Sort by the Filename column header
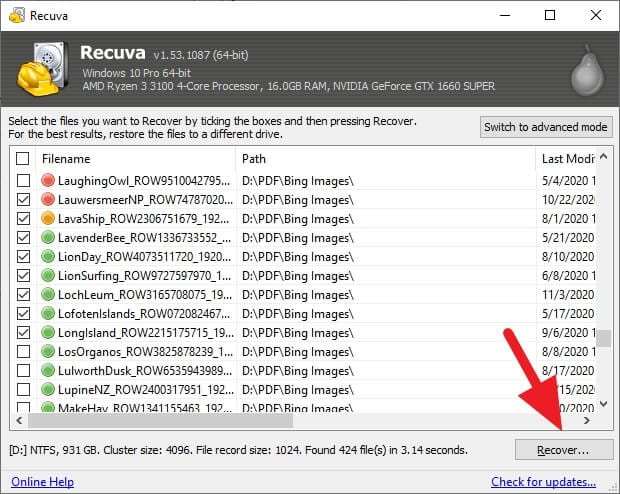 pyautogui.click(x=136, y=159)
